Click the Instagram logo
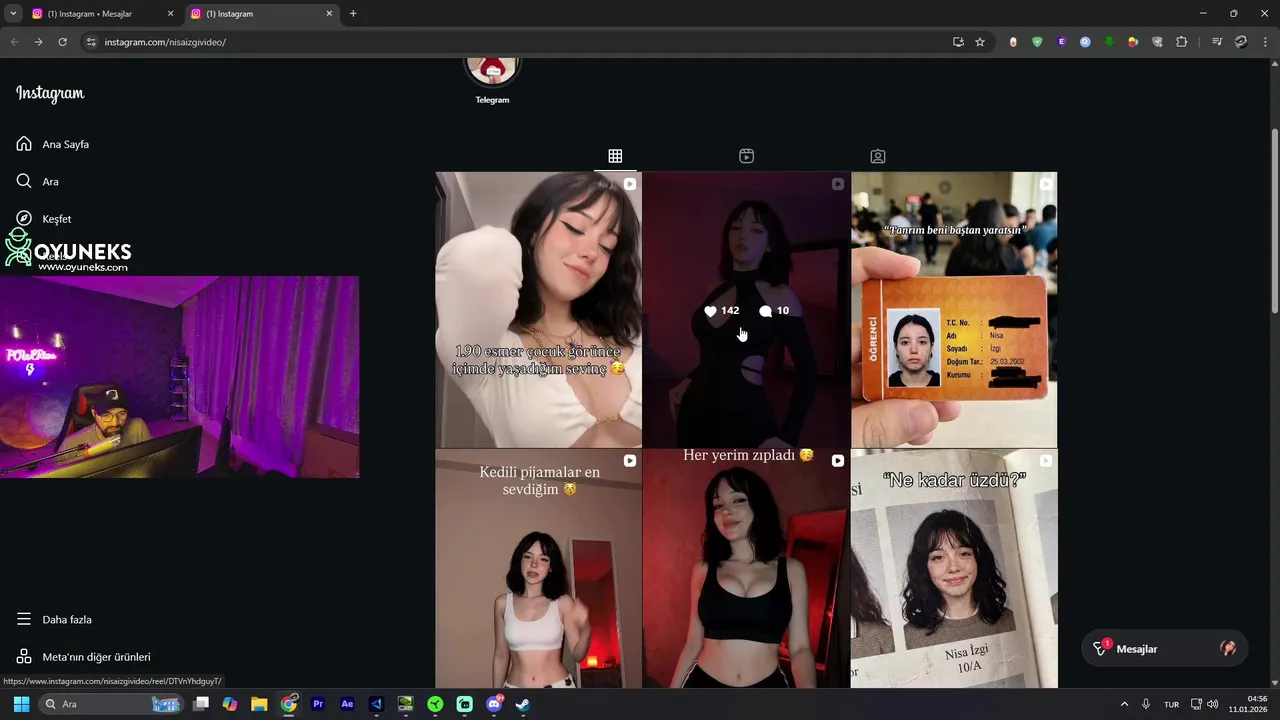 click(50, 93)
